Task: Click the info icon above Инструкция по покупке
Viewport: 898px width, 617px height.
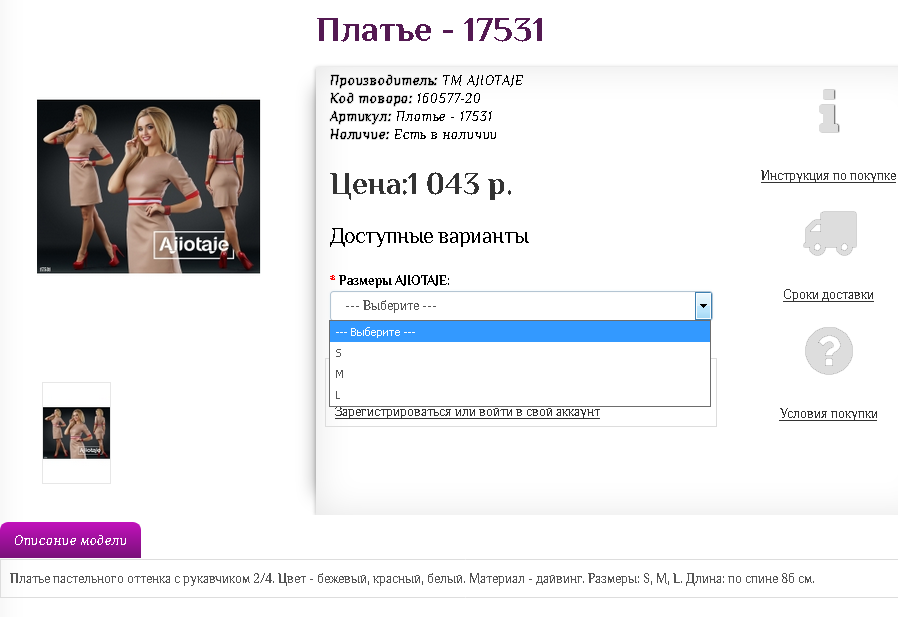Action: [829, 111]
